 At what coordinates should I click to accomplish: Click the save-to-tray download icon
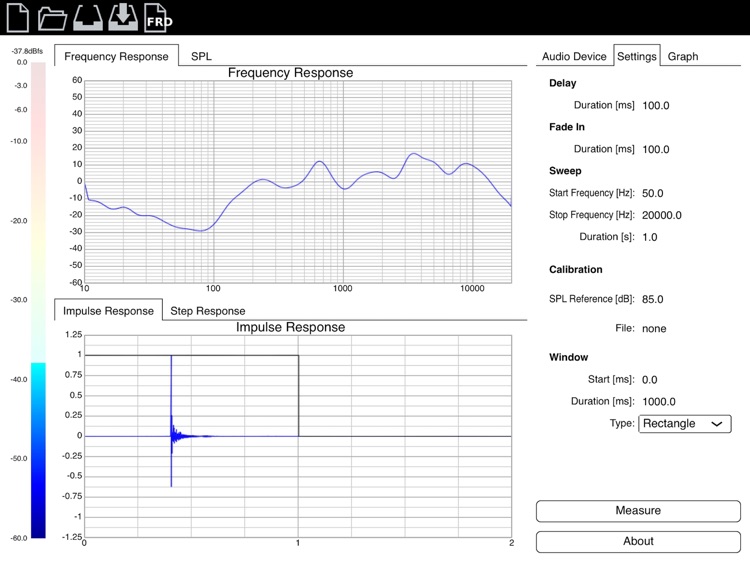123,18
